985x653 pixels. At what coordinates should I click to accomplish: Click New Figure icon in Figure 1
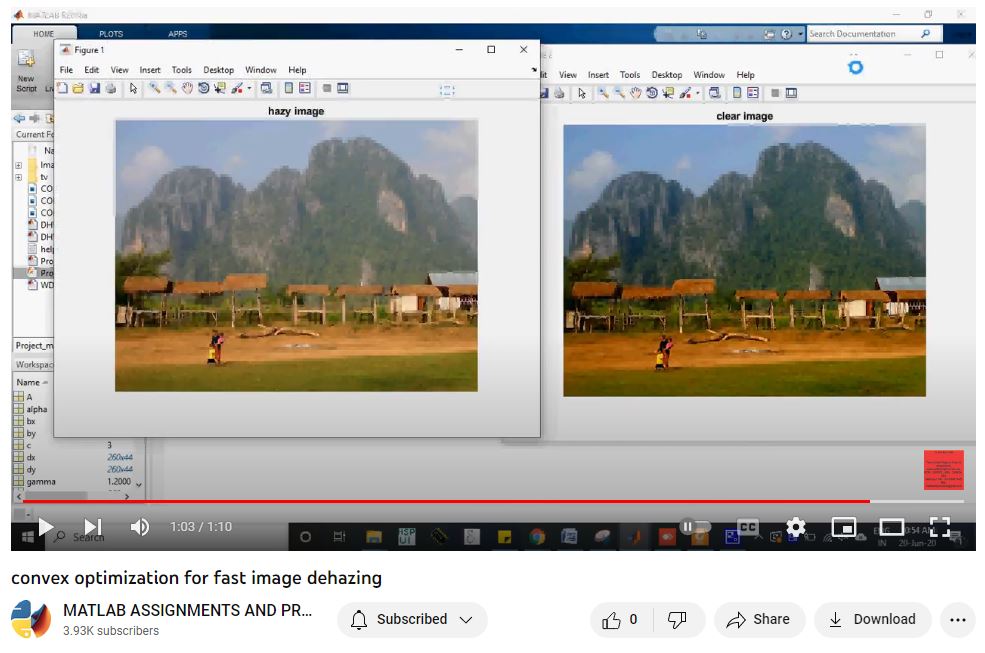click(x=62, y=89)
